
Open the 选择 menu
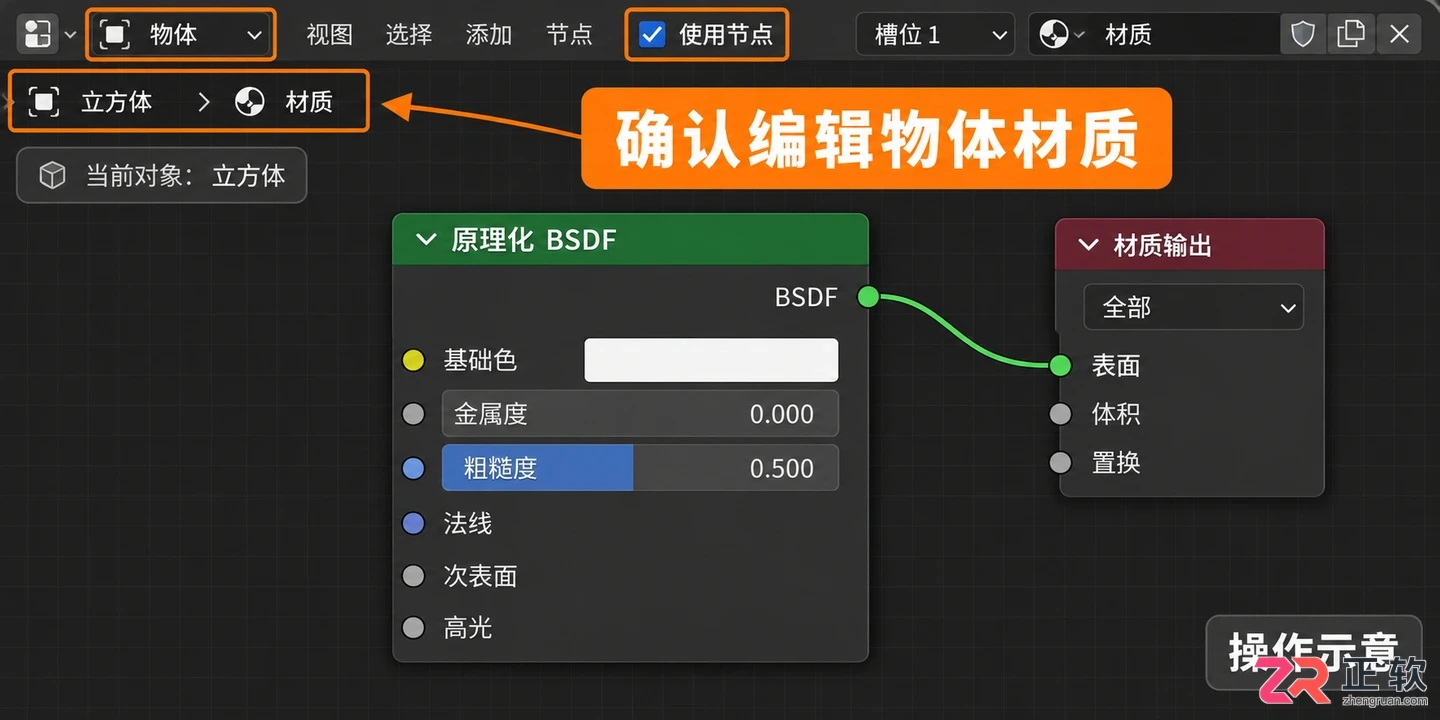click(x=409, y=35)
